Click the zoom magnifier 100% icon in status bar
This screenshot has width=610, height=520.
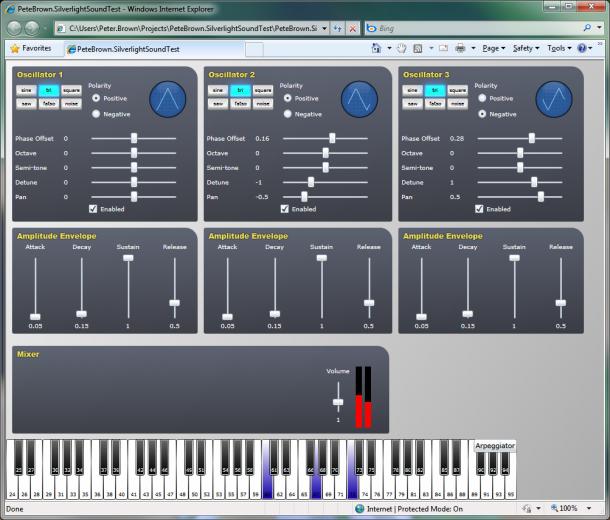554,508
